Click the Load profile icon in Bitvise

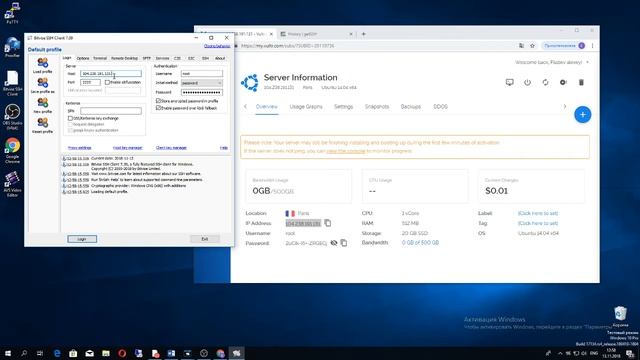[42, 63]
